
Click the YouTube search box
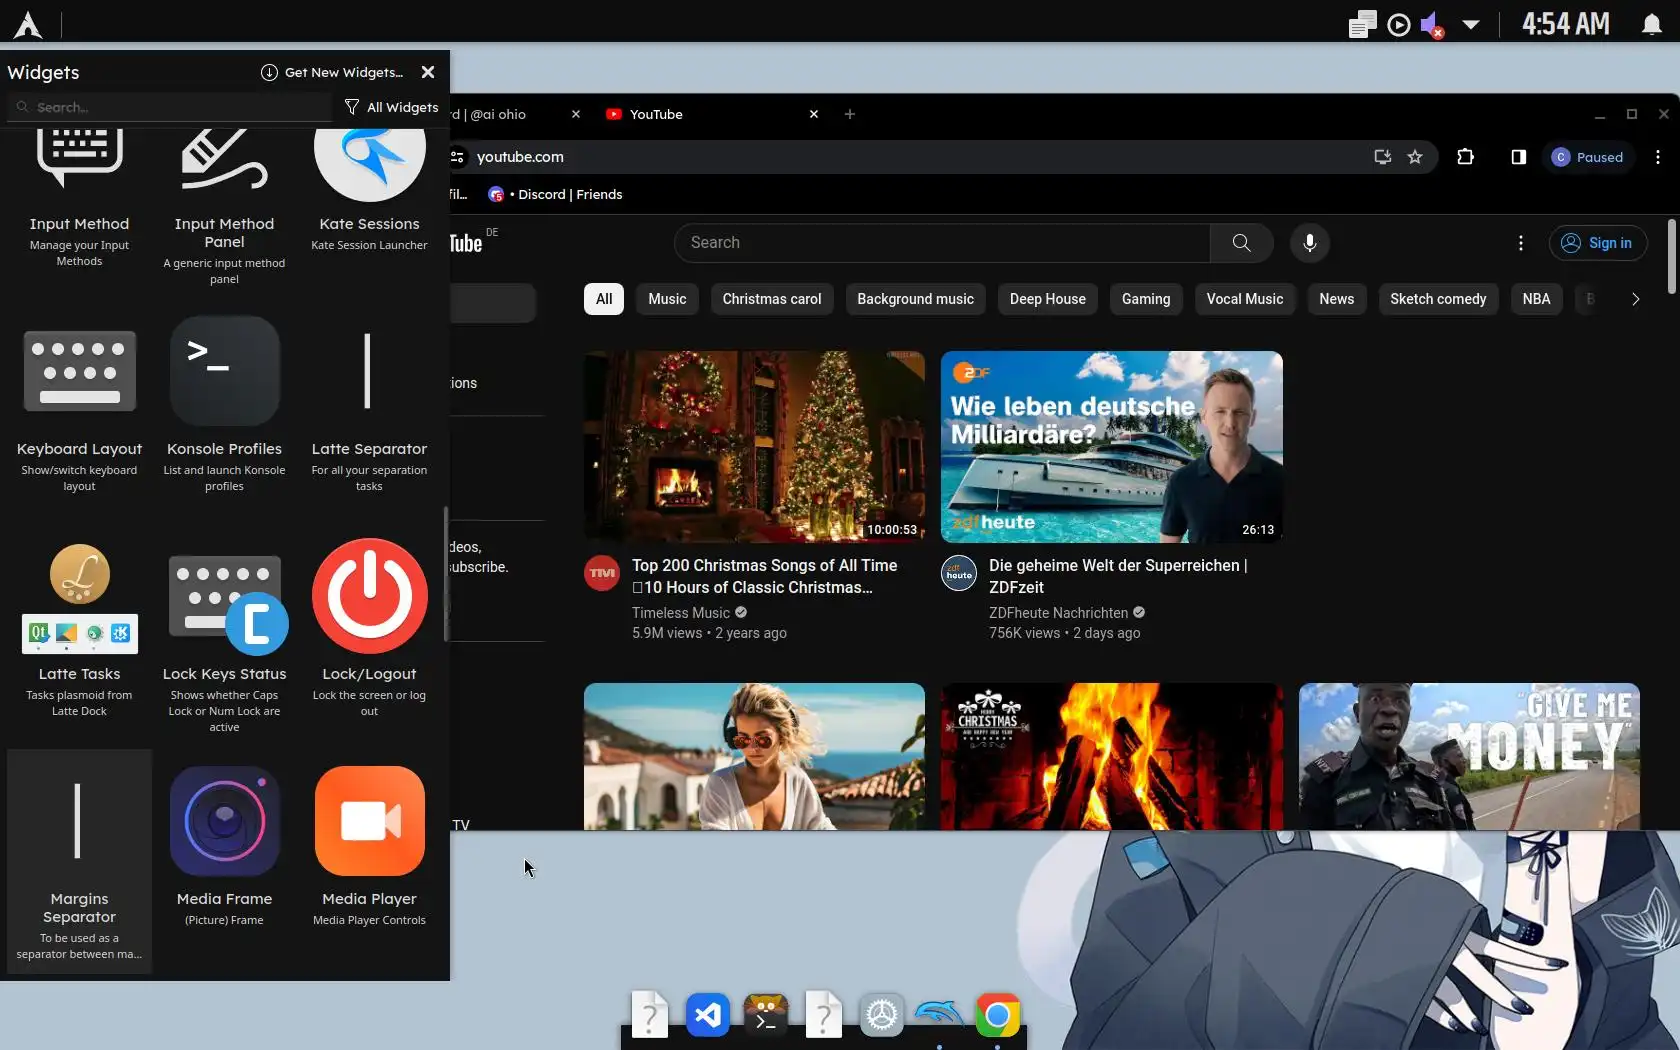click(942, 243)
